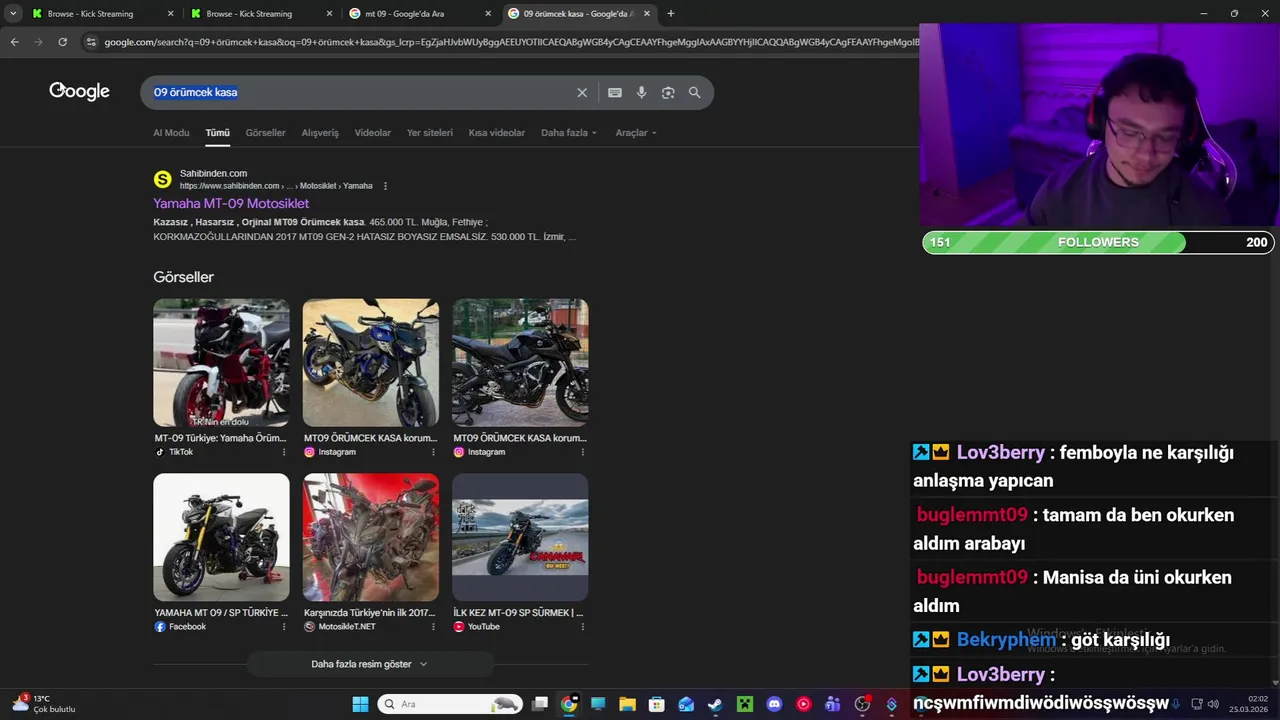1280x720 pixels.
Task: Open Steam from the taskbar
Action: 715,704
